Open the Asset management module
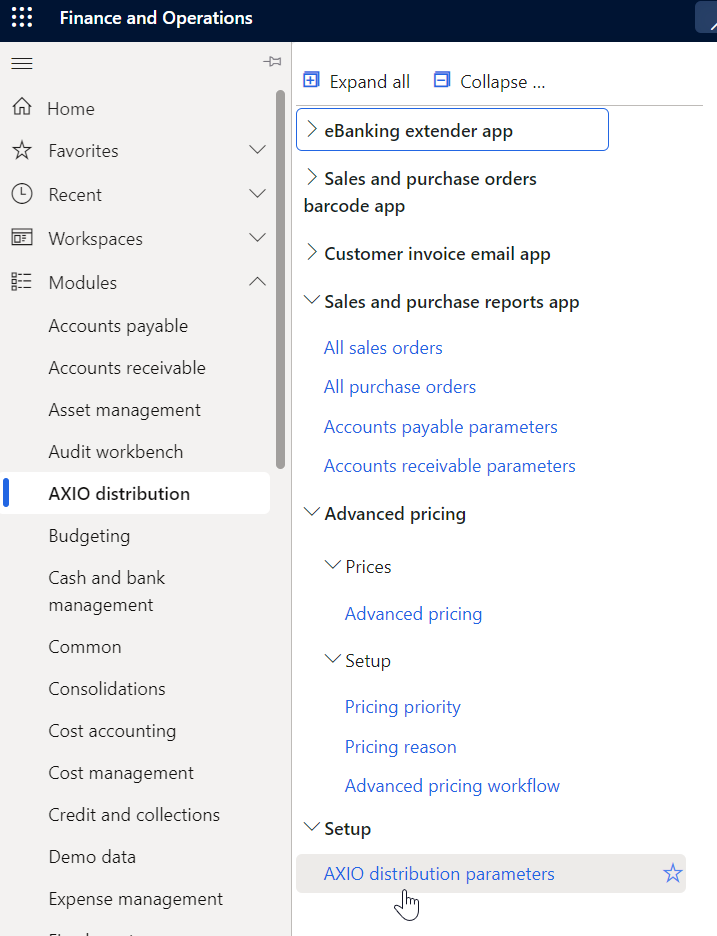 pos(124,409)
